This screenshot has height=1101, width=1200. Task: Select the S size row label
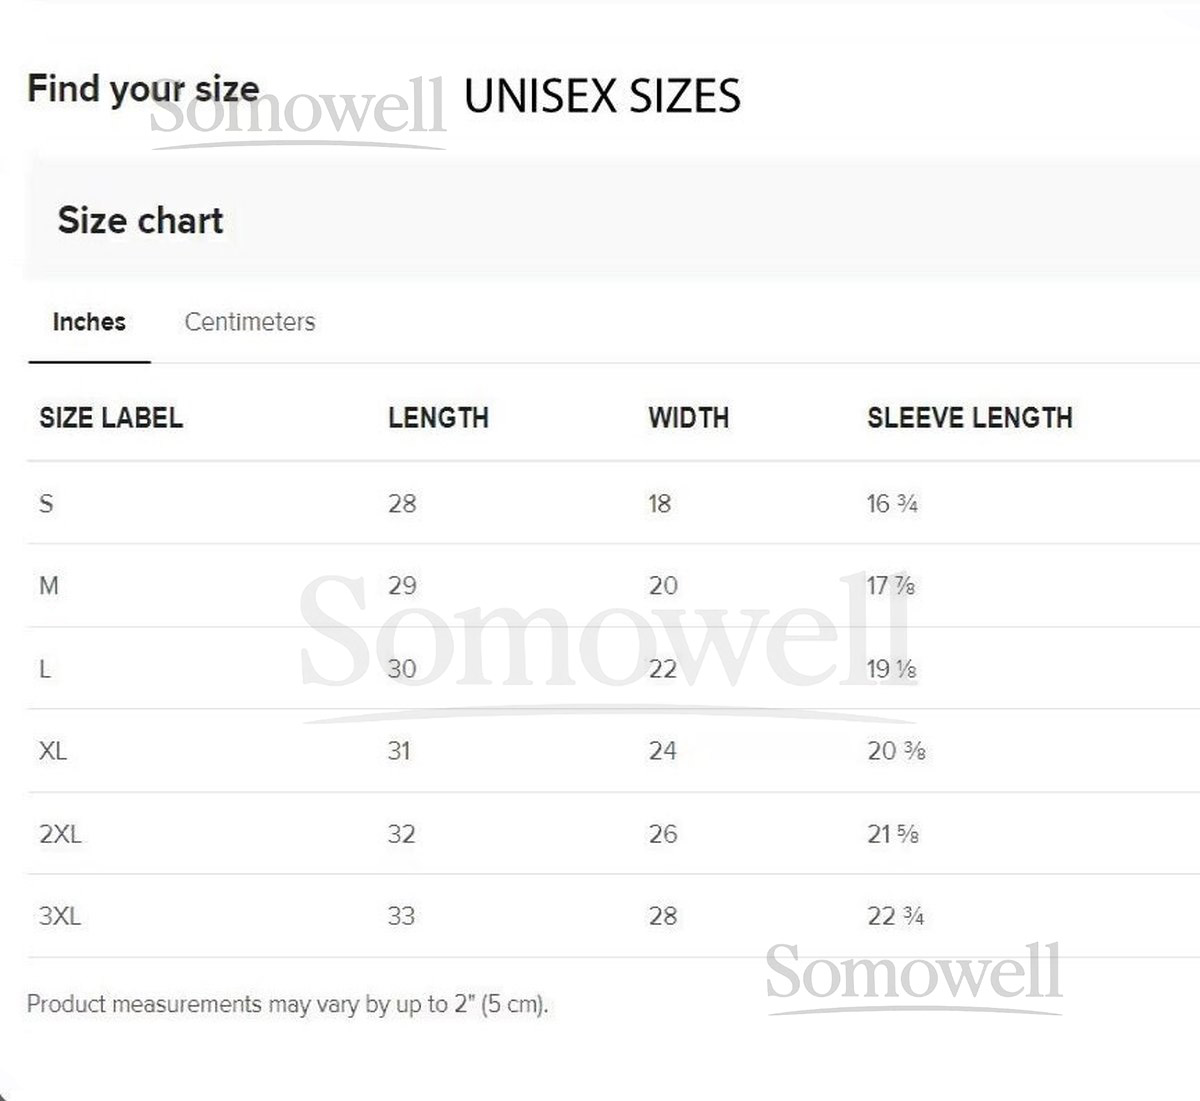[46, 503]
